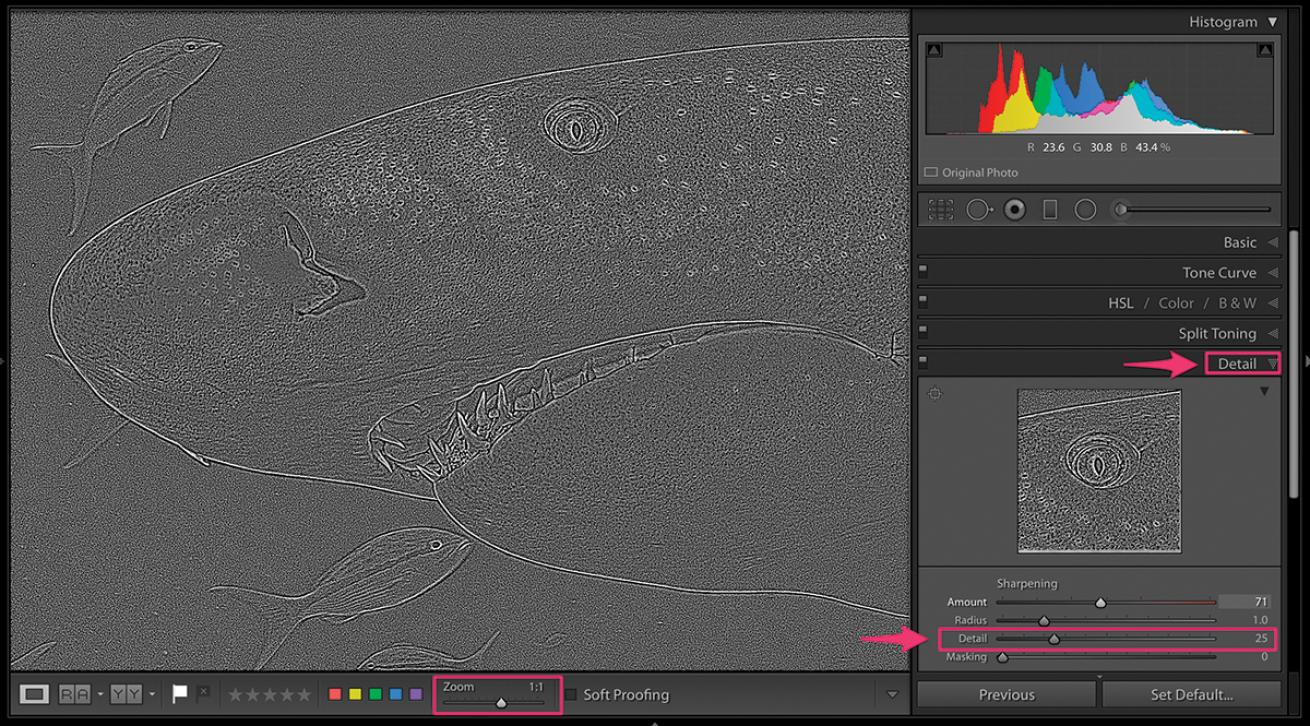Apply the red color label swatch

point(335,694)
